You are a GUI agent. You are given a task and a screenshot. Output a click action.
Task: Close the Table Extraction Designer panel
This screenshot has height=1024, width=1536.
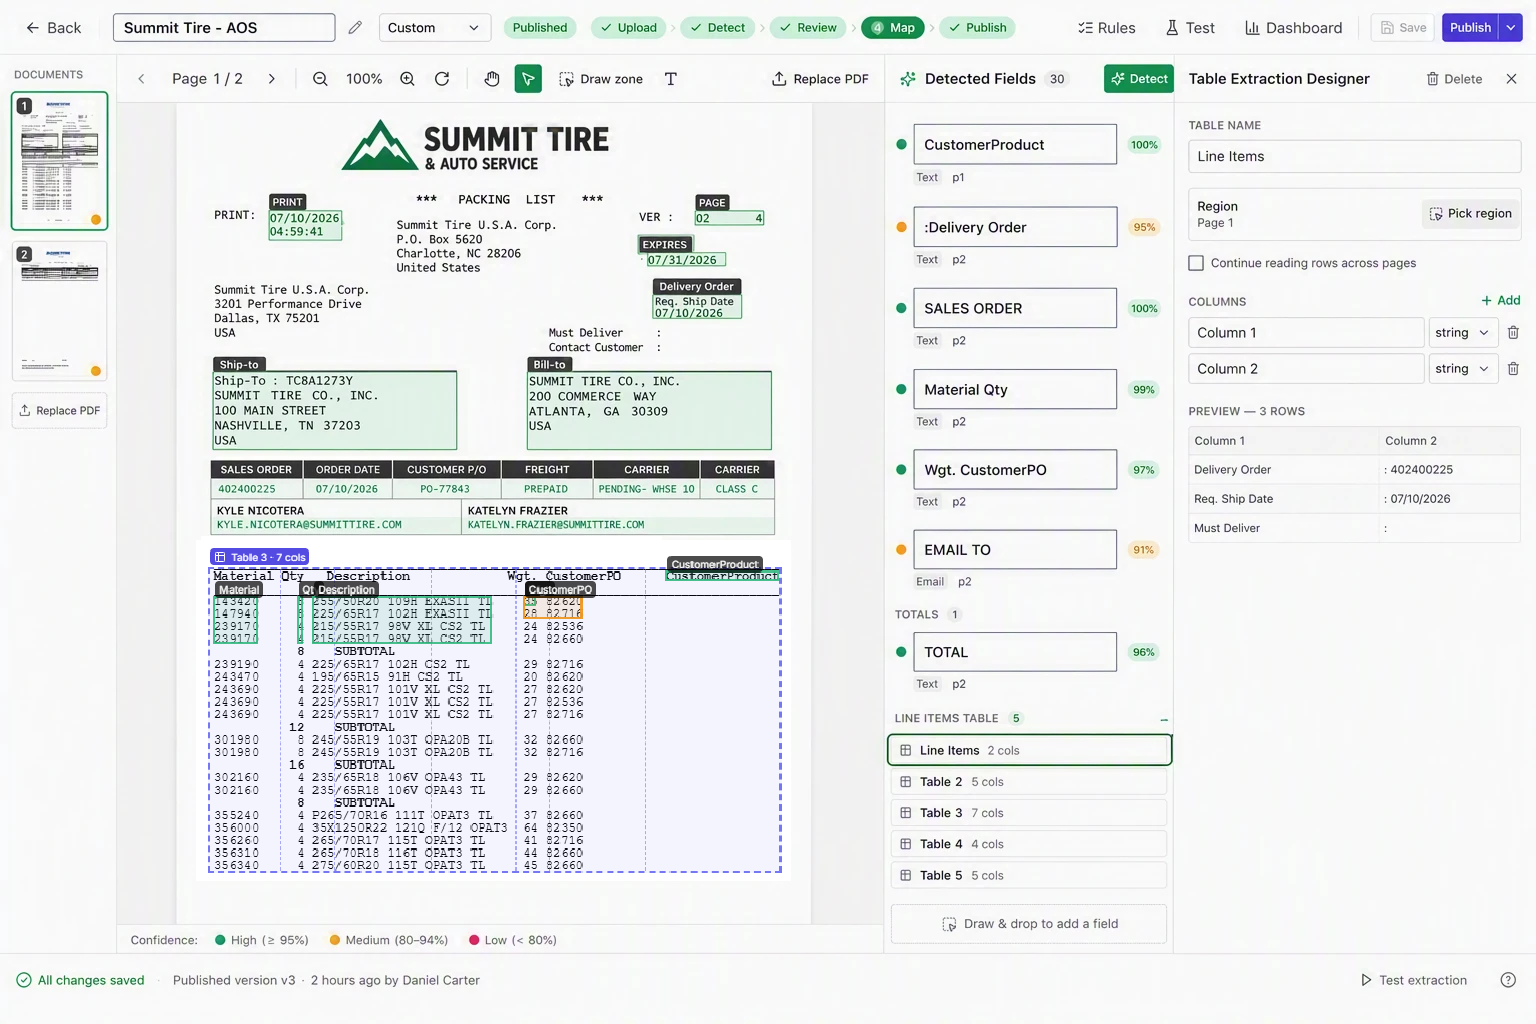point(1511,79)
